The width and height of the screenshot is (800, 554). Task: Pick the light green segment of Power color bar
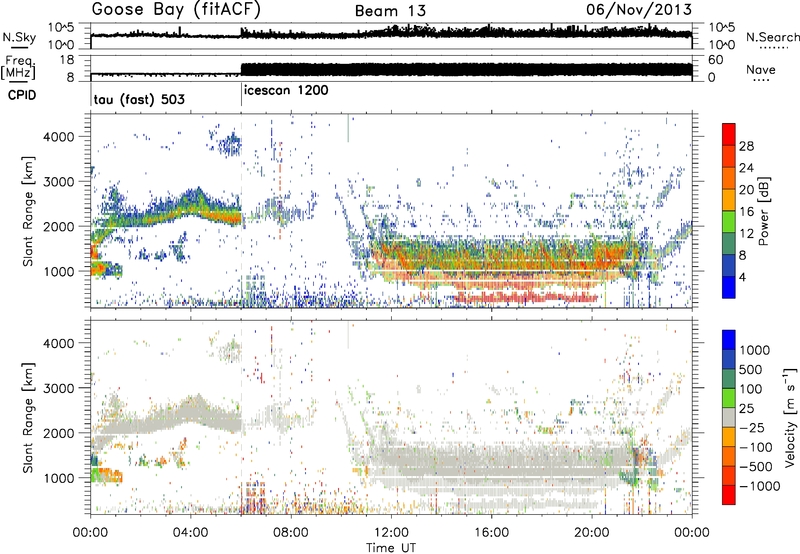click(x=729, y=222)
